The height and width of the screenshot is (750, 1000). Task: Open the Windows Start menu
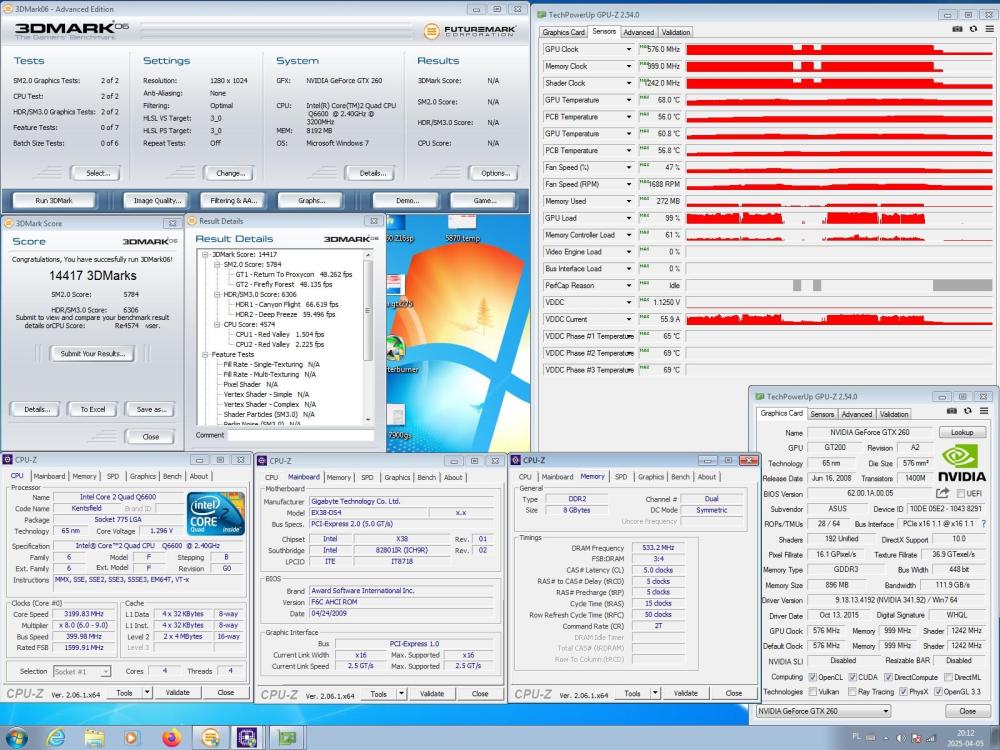click(x=17, y=738)
